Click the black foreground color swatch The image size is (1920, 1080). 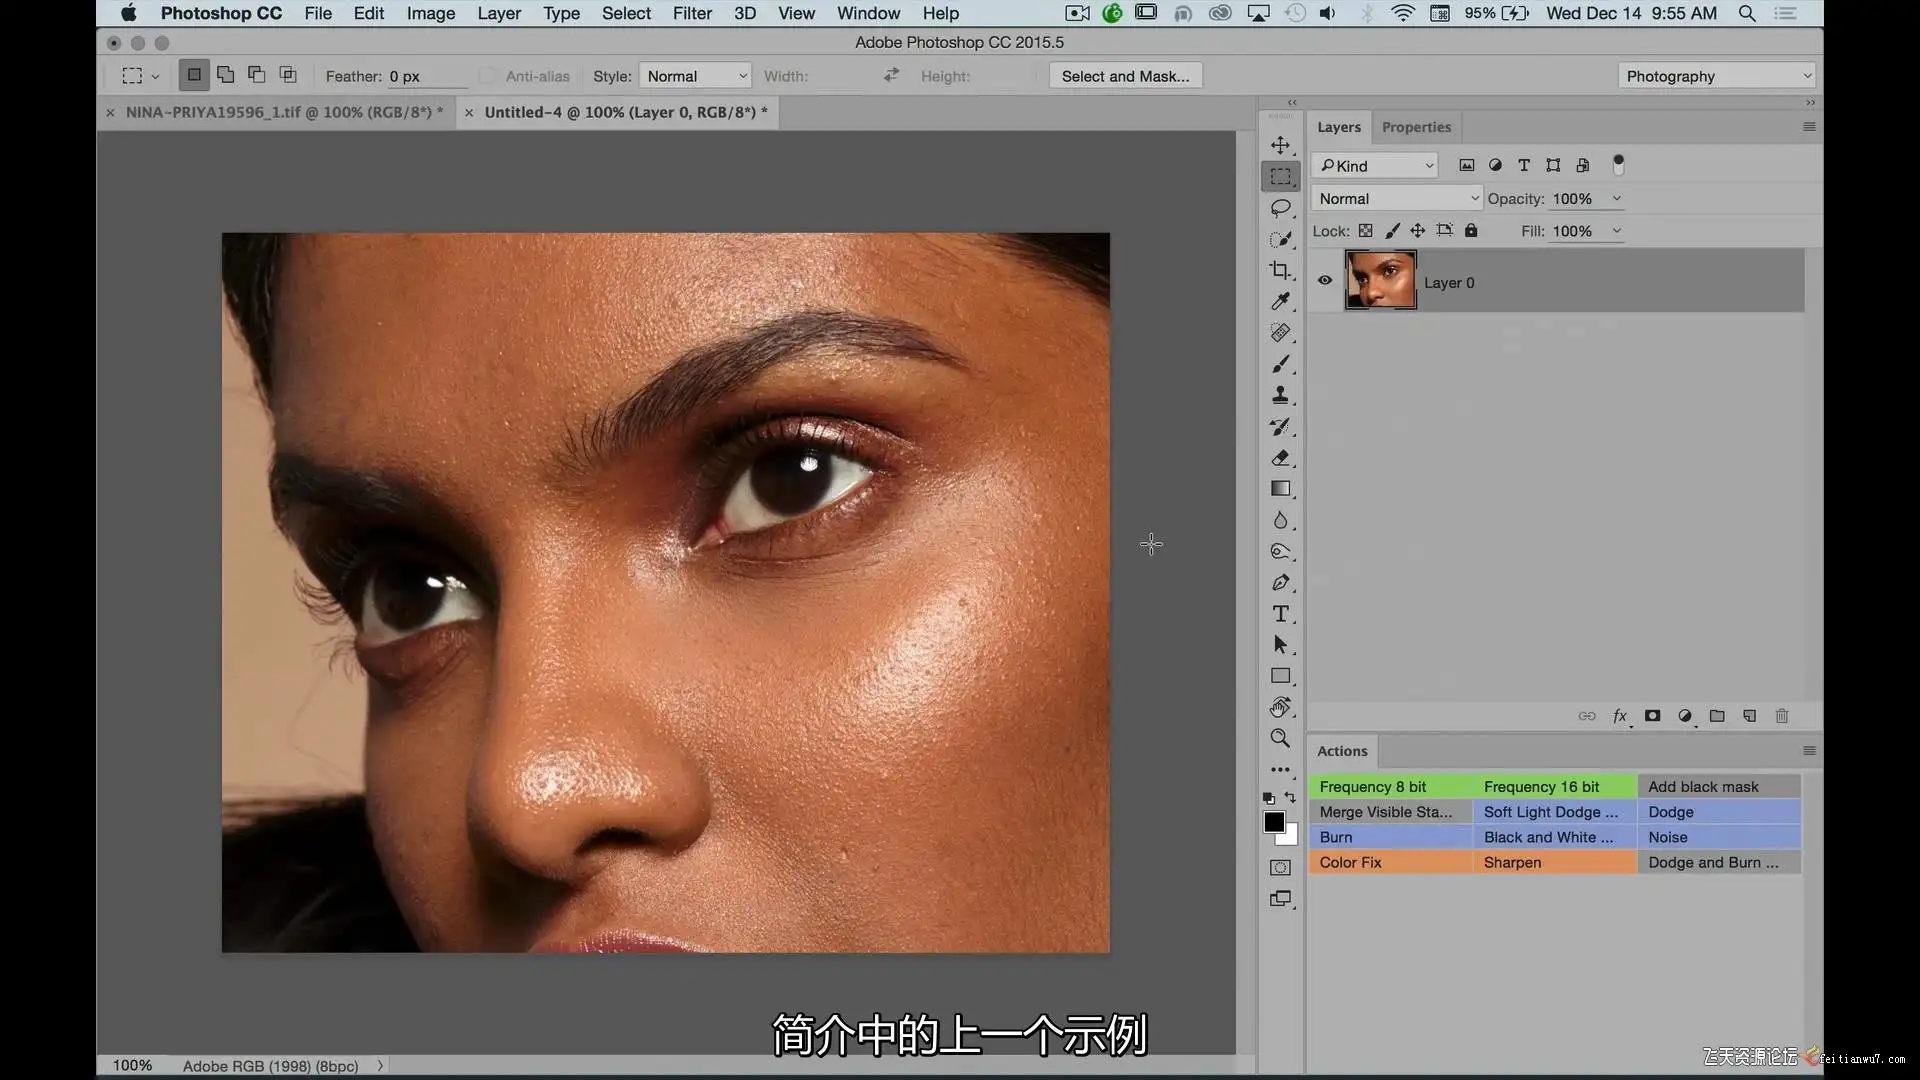point(1273,822)
